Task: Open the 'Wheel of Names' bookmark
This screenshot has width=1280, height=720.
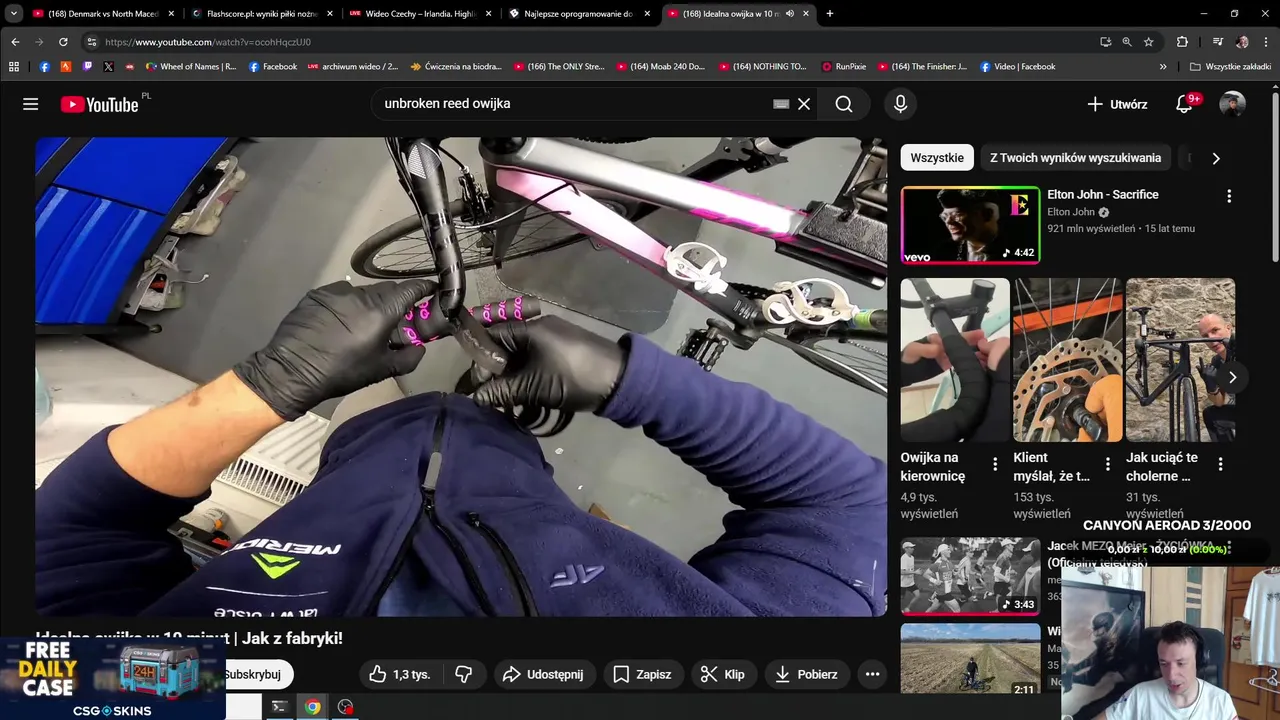Action: click(191, 67)
